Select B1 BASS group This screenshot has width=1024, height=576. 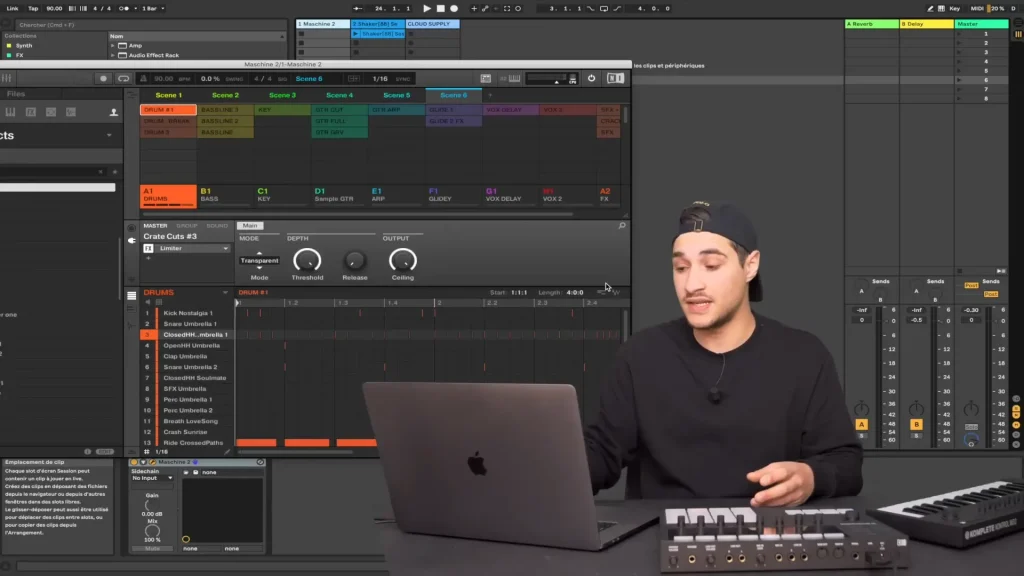tap(225, 195)
